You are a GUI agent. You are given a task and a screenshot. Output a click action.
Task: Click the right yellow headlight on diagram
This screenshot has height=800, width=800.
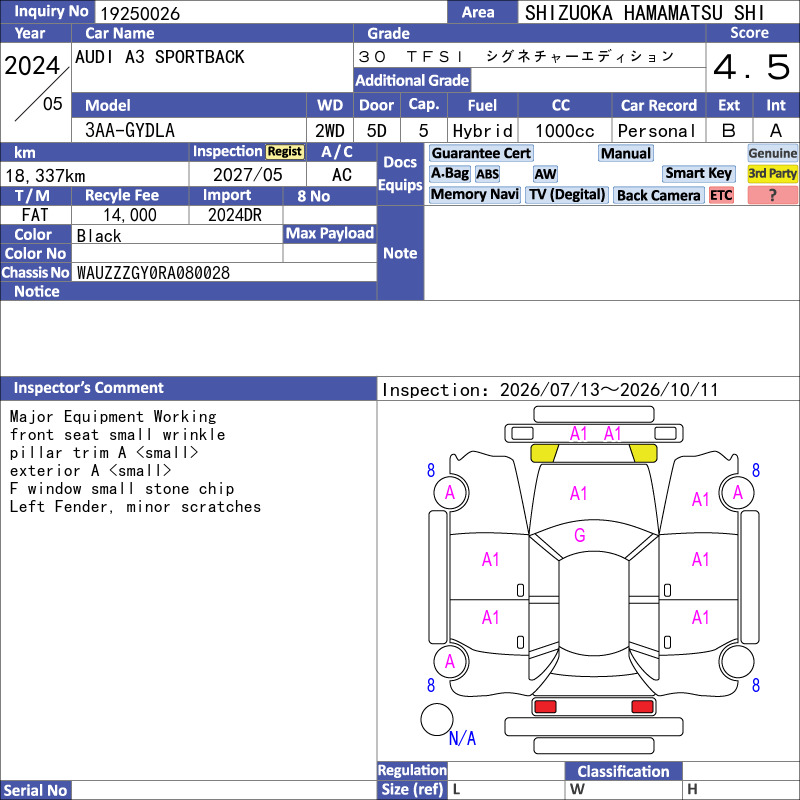coord(643,453)
